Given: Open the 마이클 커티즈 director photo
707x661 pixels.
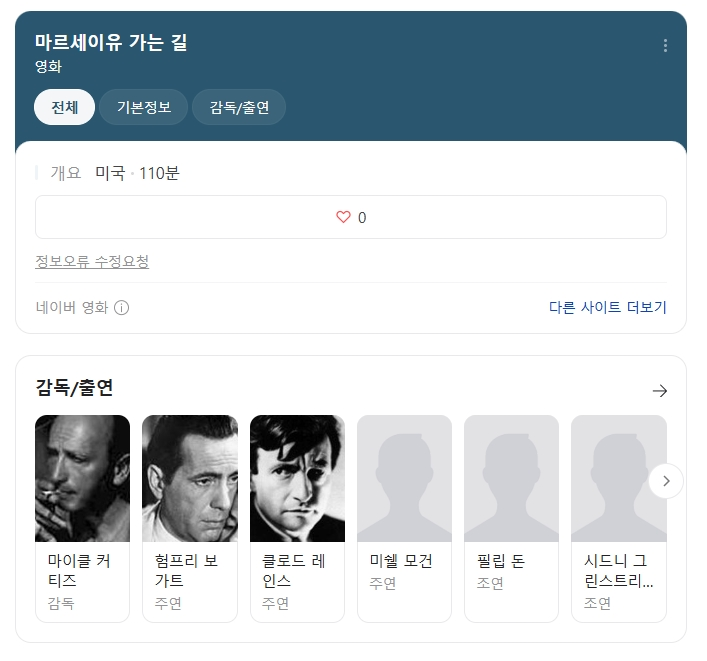Looking at the screenshot, I should tap(83, 478).
